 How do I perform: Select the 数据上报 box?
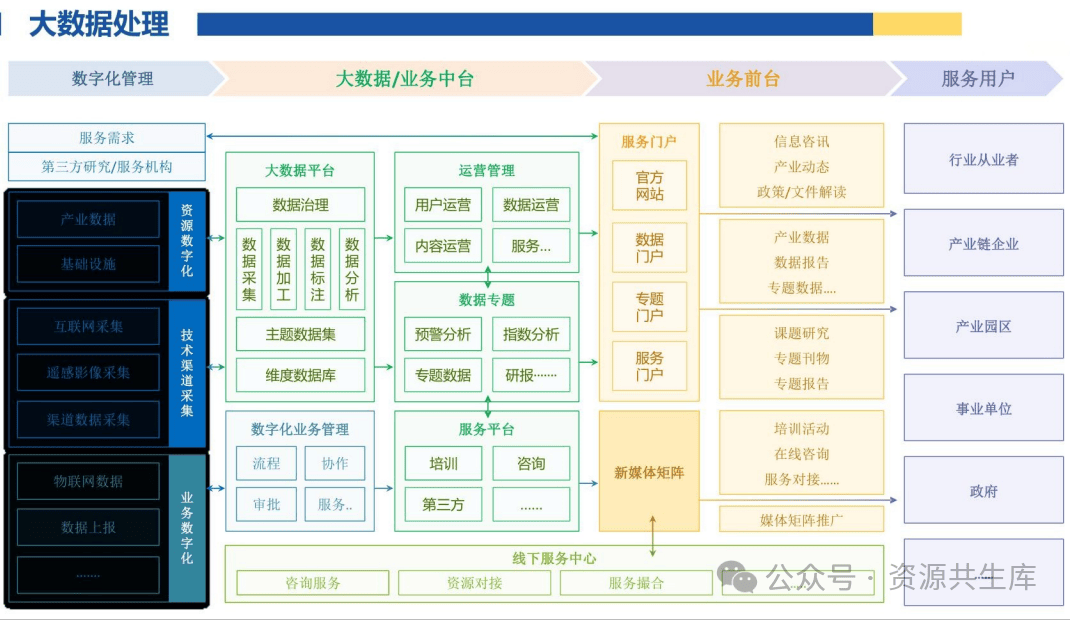click(88, 527)
